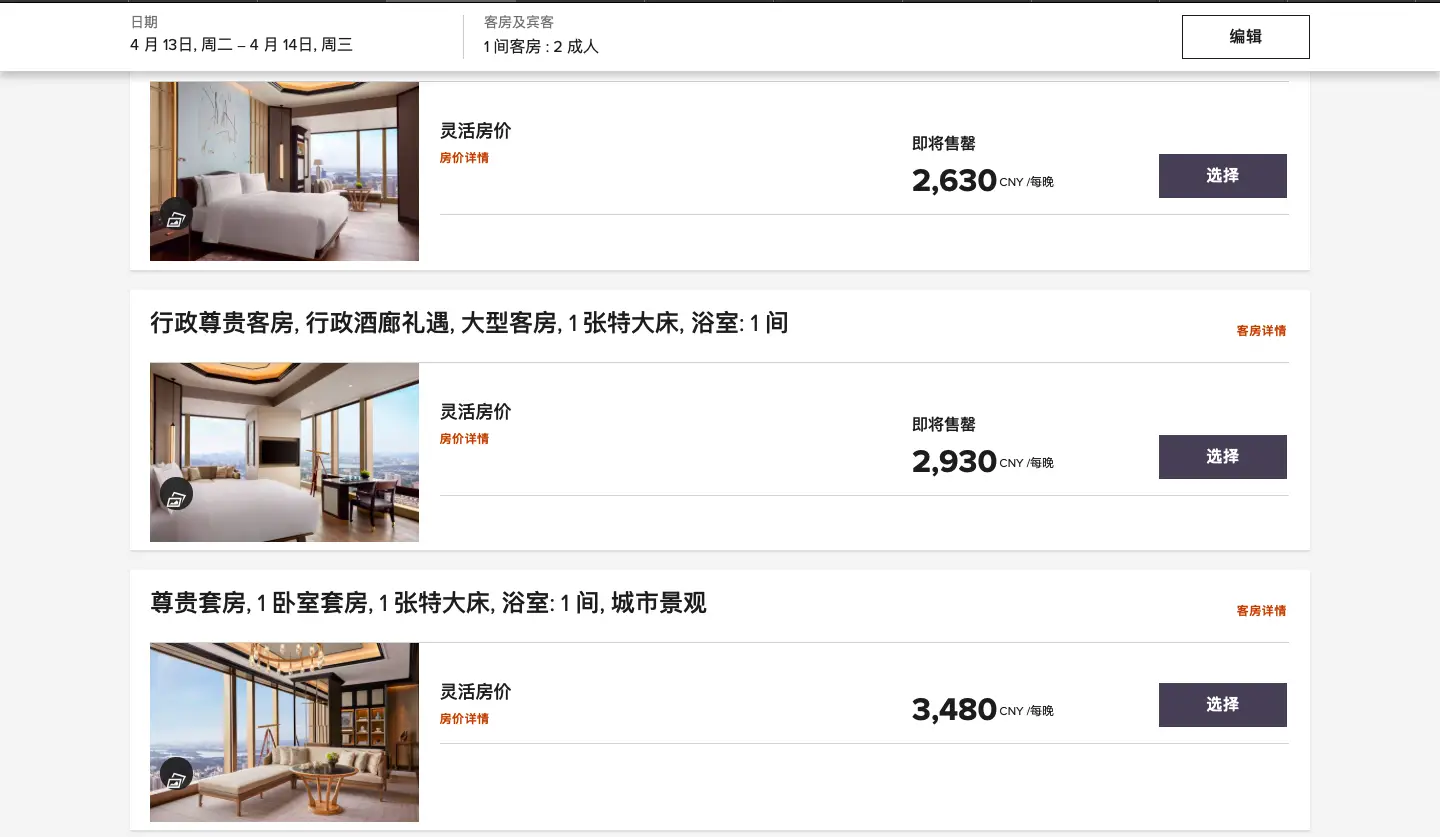View 客房详情 of the 尊贵套房
The width and height of the screenshot is (1440, 837).
tap(1260, 610)
